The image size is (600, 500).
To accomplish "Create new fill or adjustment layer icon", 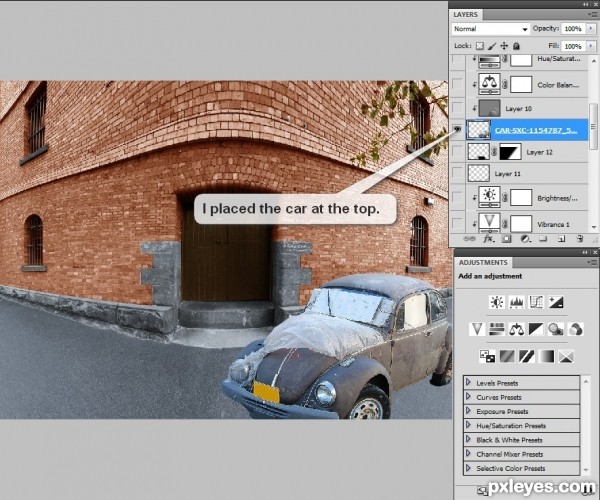I will (x=525, y=239).
